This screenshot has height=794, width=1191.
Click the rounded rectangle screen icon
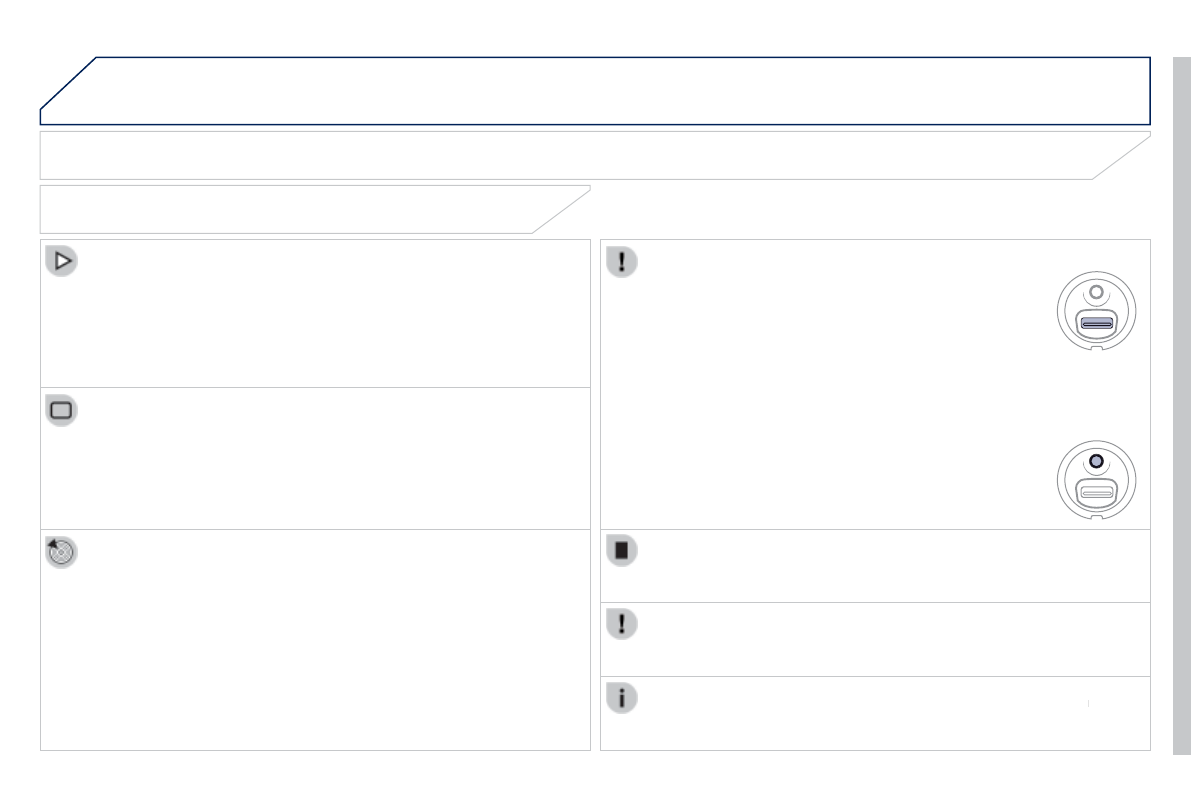click(x=62, y=410)
